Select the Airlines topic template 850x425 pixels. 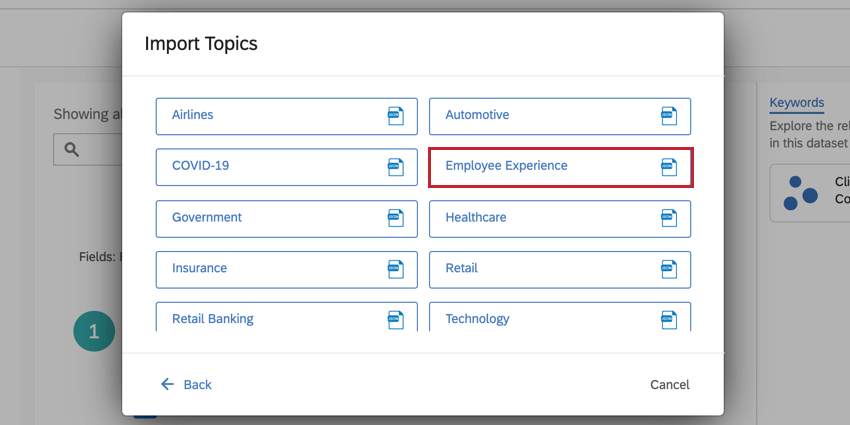pyautogui.click(x=270, y=116)
